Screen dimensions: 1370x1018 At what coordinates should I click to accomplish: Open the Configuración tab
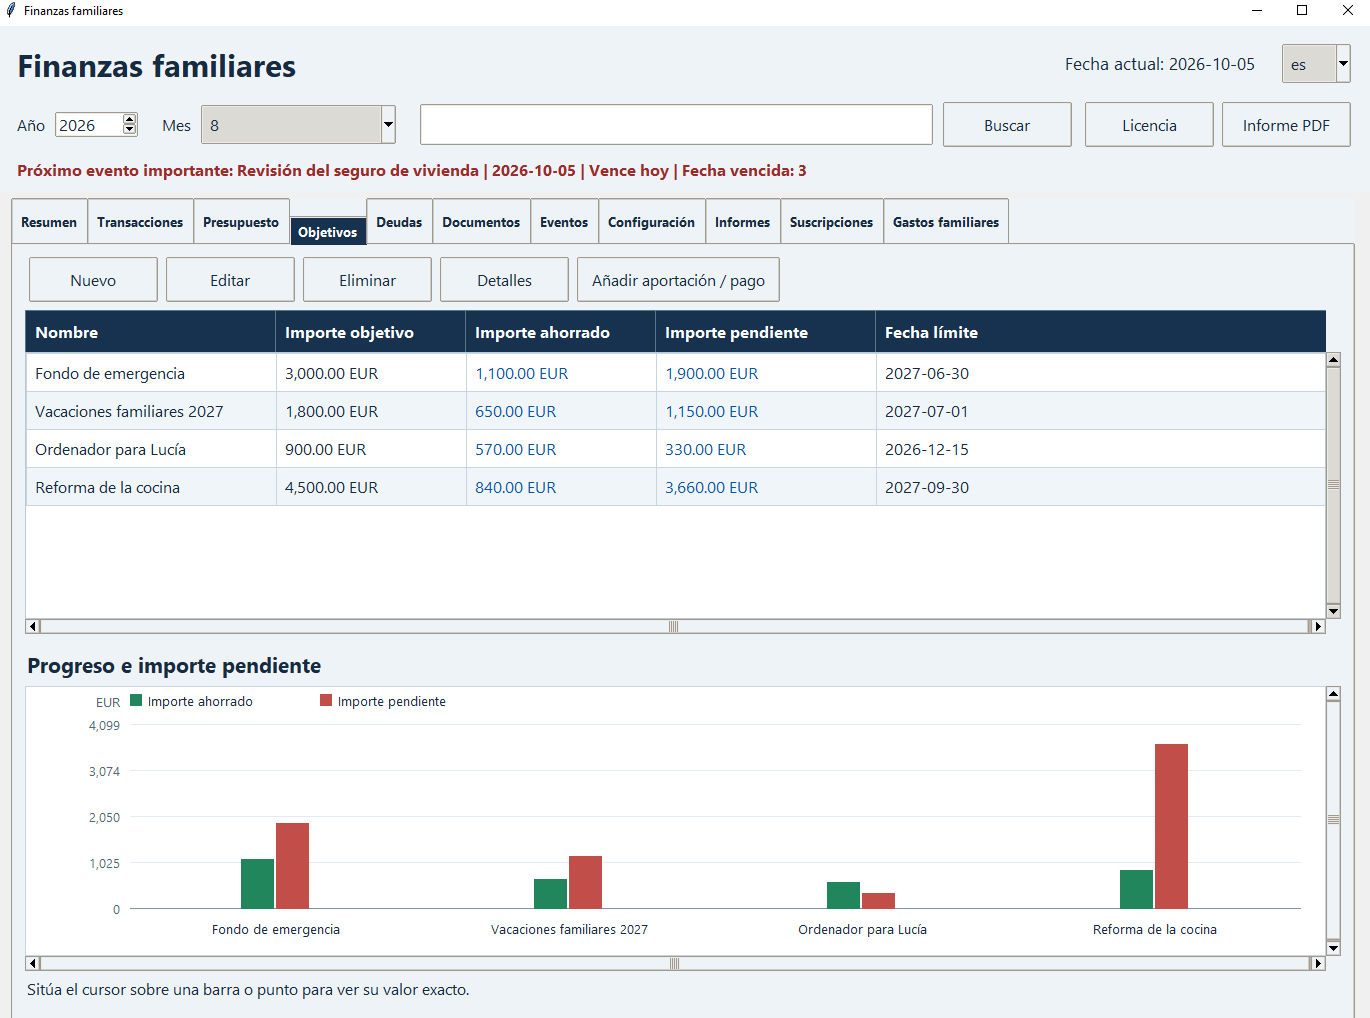[651, 222]
